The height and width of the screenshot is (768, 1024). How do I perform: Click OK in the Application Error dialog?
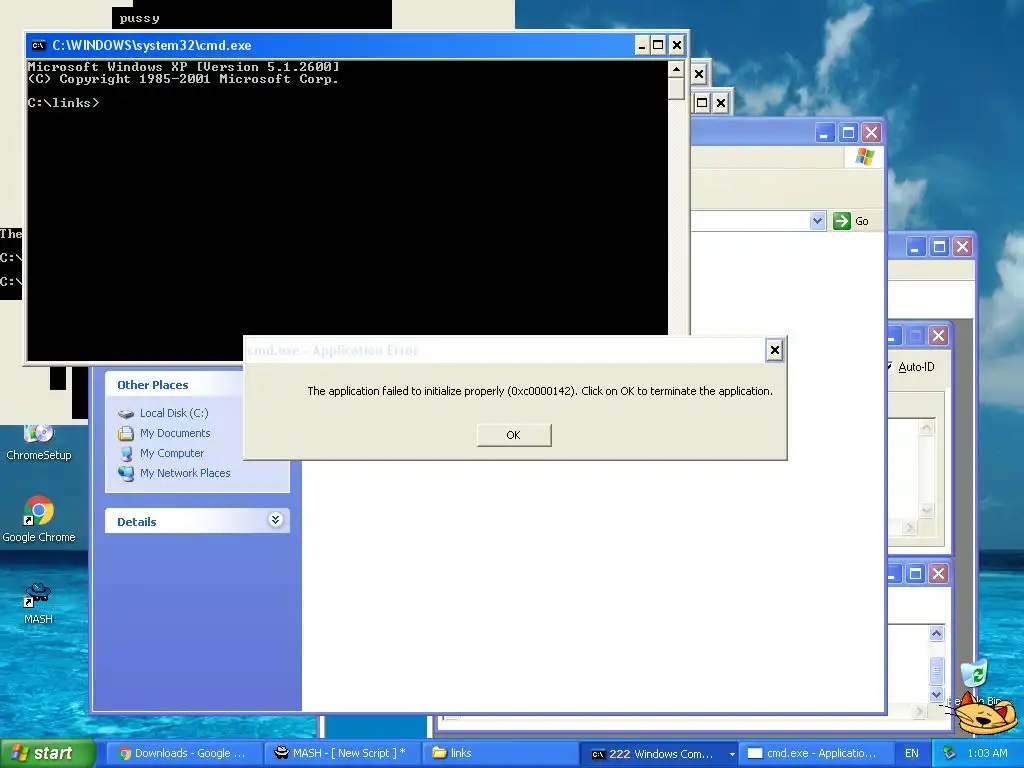(x=513, y=435)
